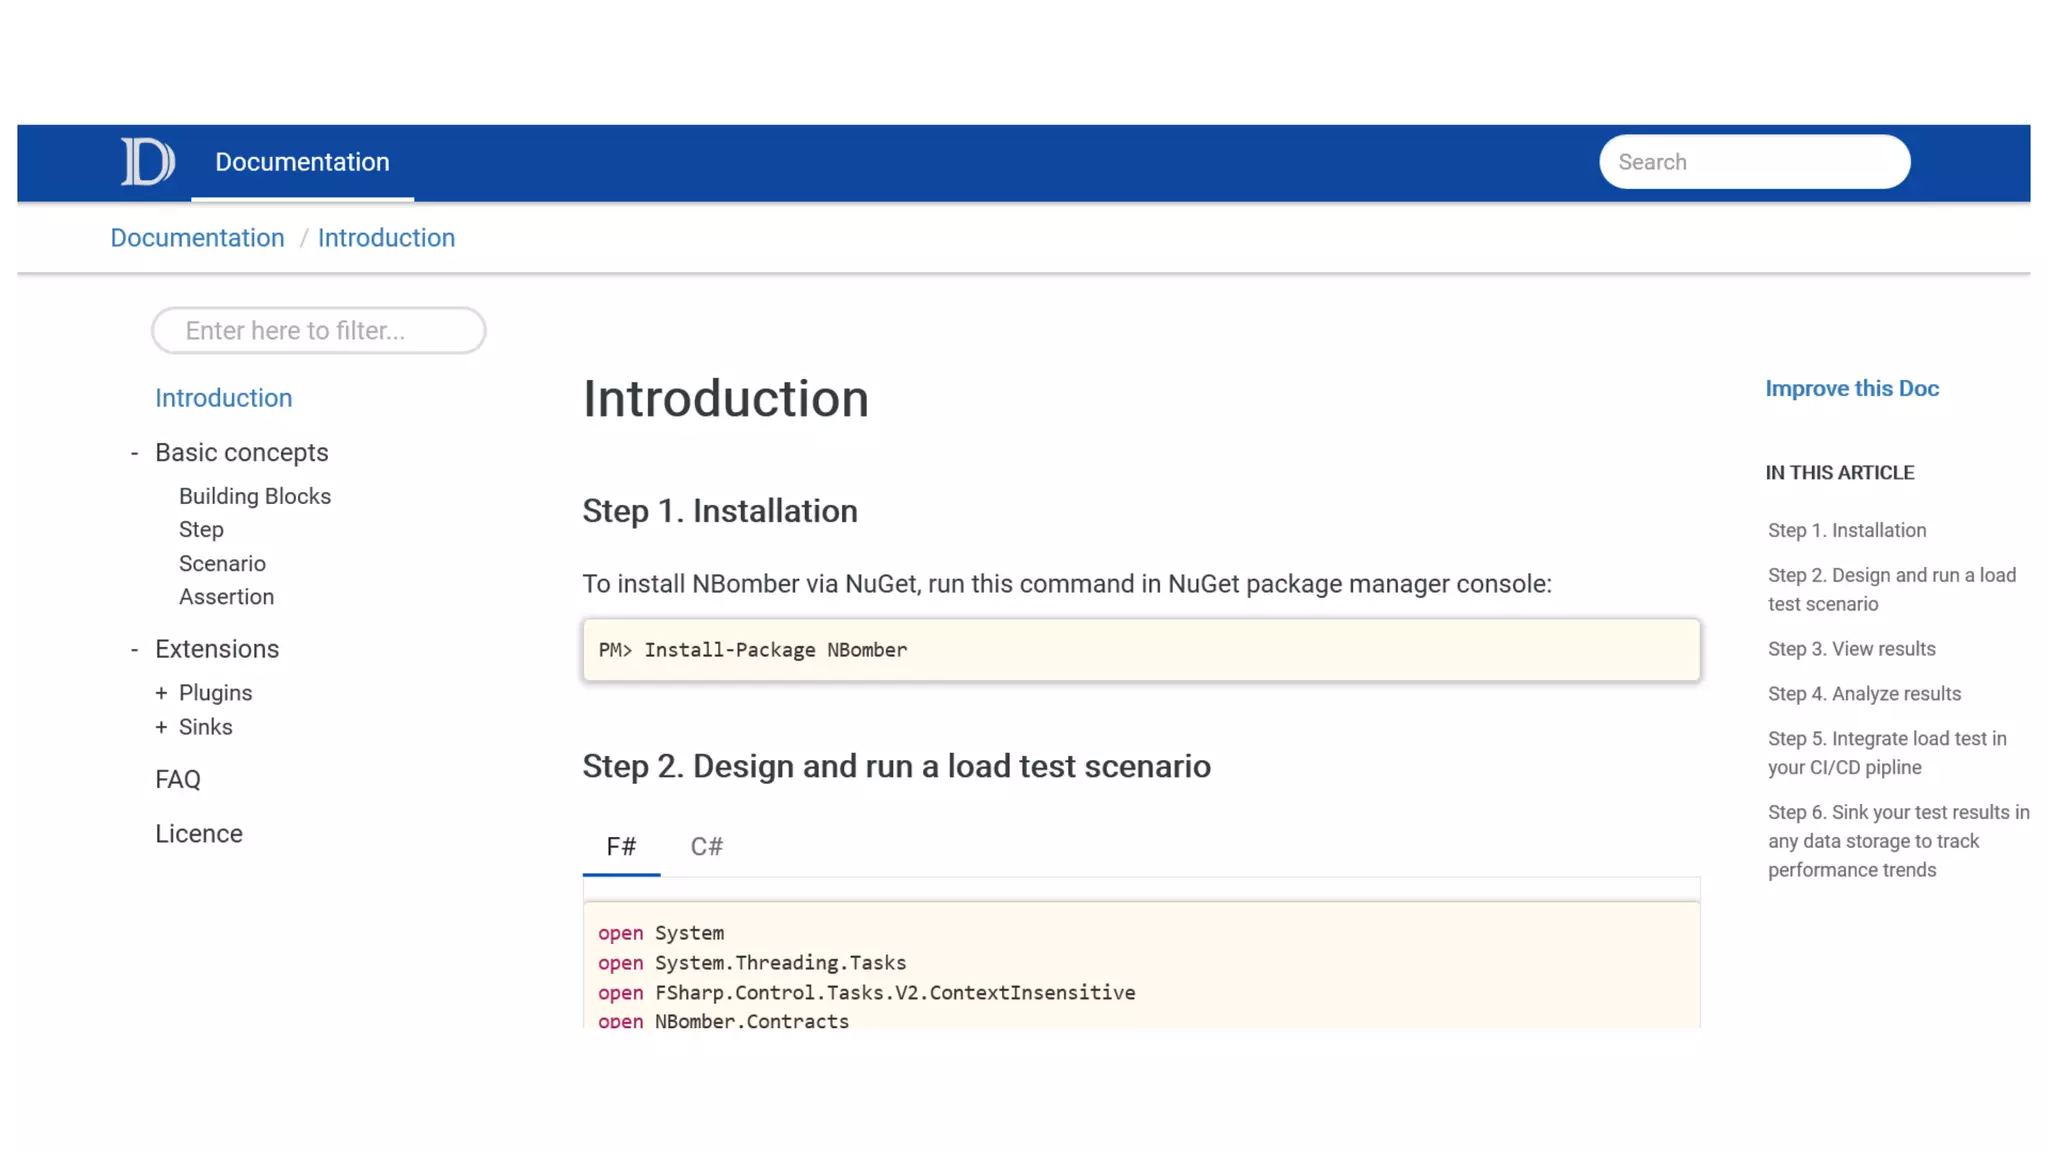Image resolution: width=2048 pixels, height=1152 pixels.
Task: Switch to the C# code tab
Action: point(706,847)
